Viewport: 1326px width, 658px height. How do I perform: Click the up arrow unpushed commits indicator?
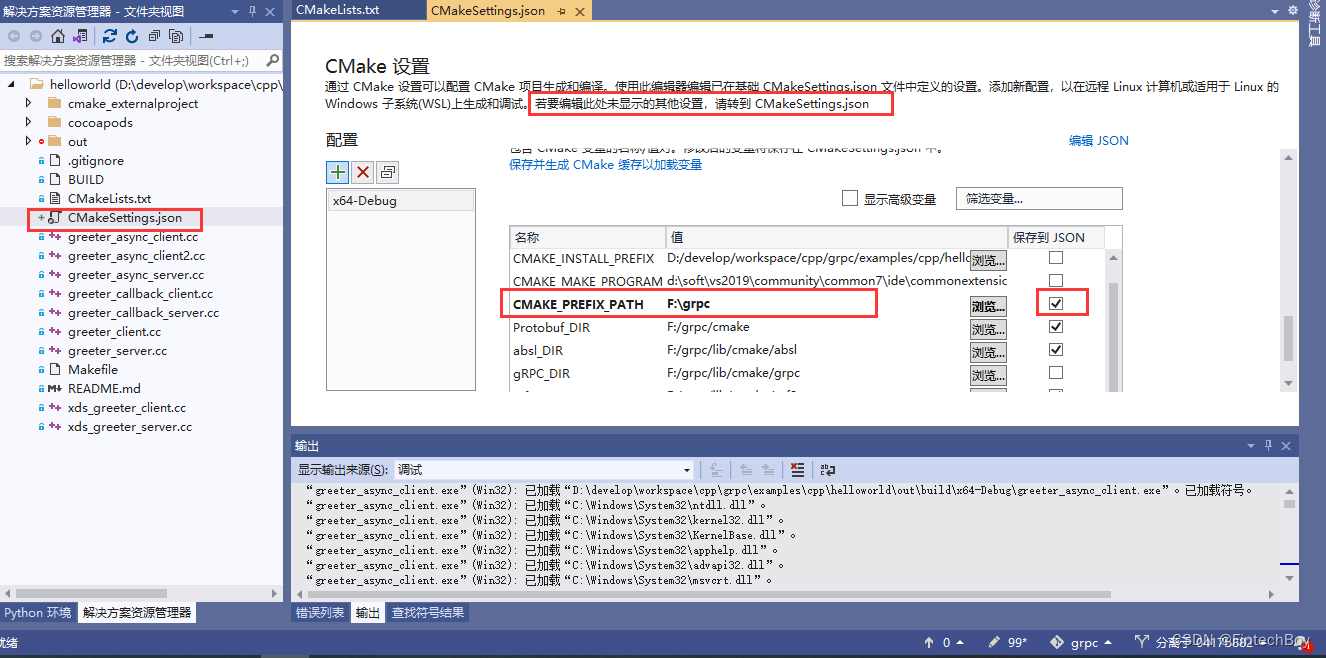[x=930, y=642]
